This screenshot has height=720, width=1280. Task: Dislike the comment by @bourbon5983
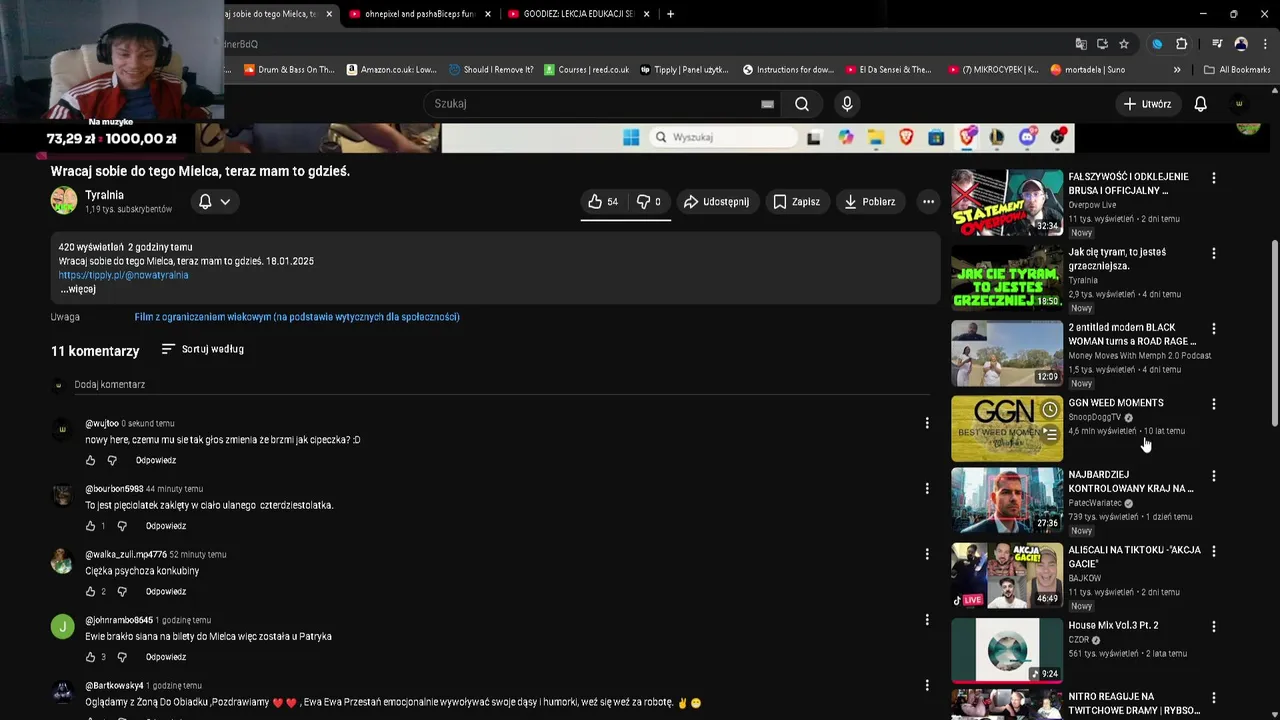[x=122, y=526]
